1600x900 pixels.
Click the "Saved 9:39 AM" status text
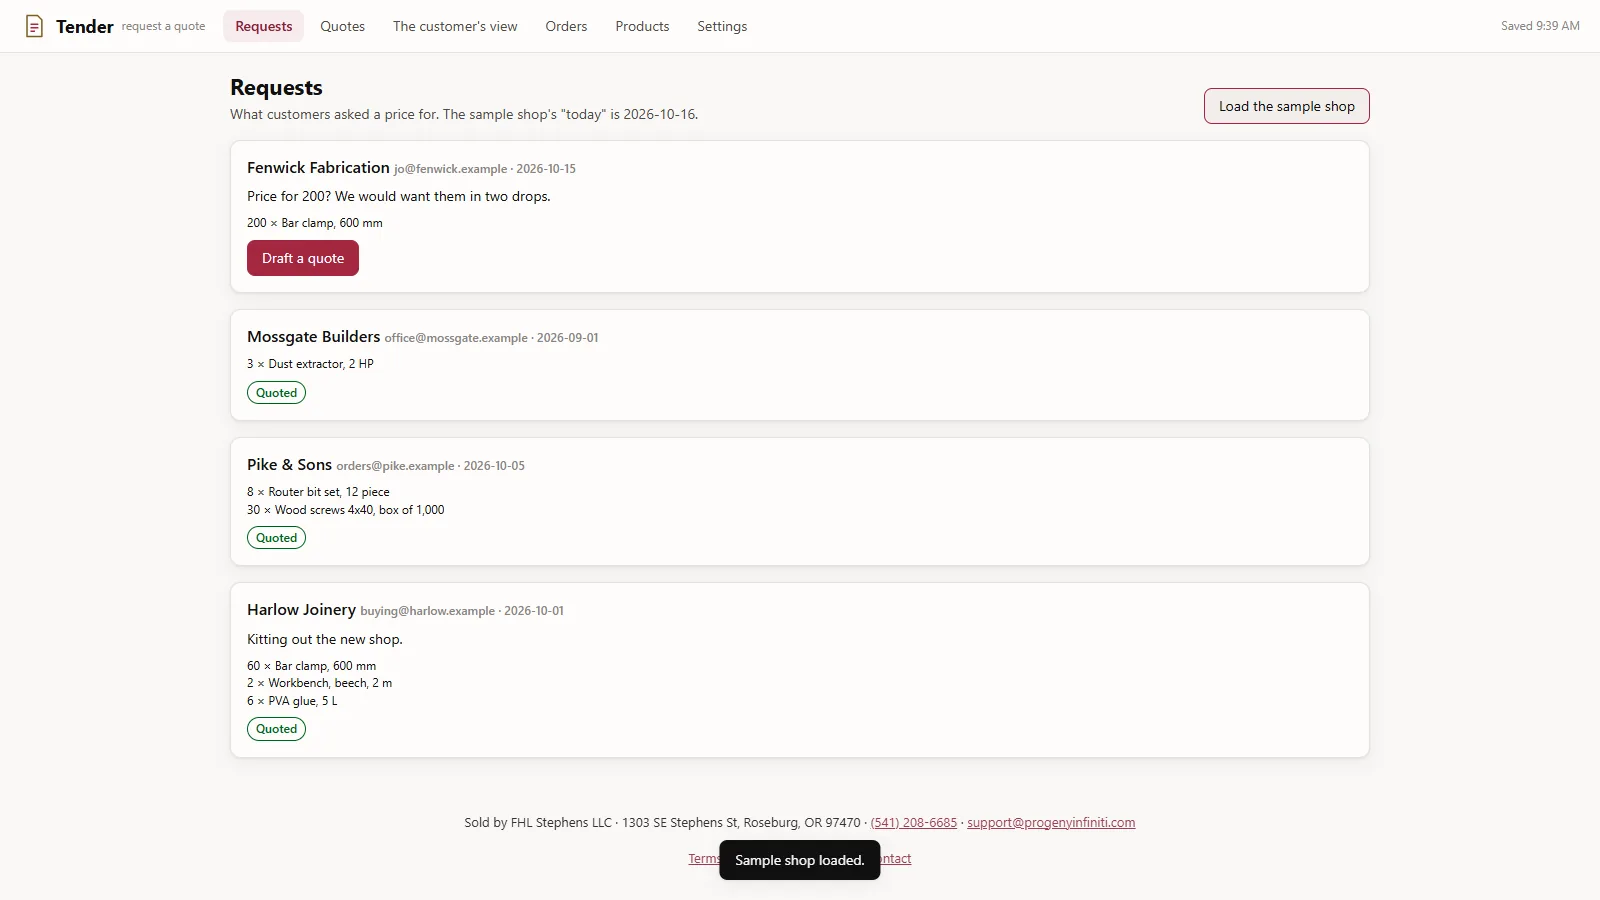1540,26
